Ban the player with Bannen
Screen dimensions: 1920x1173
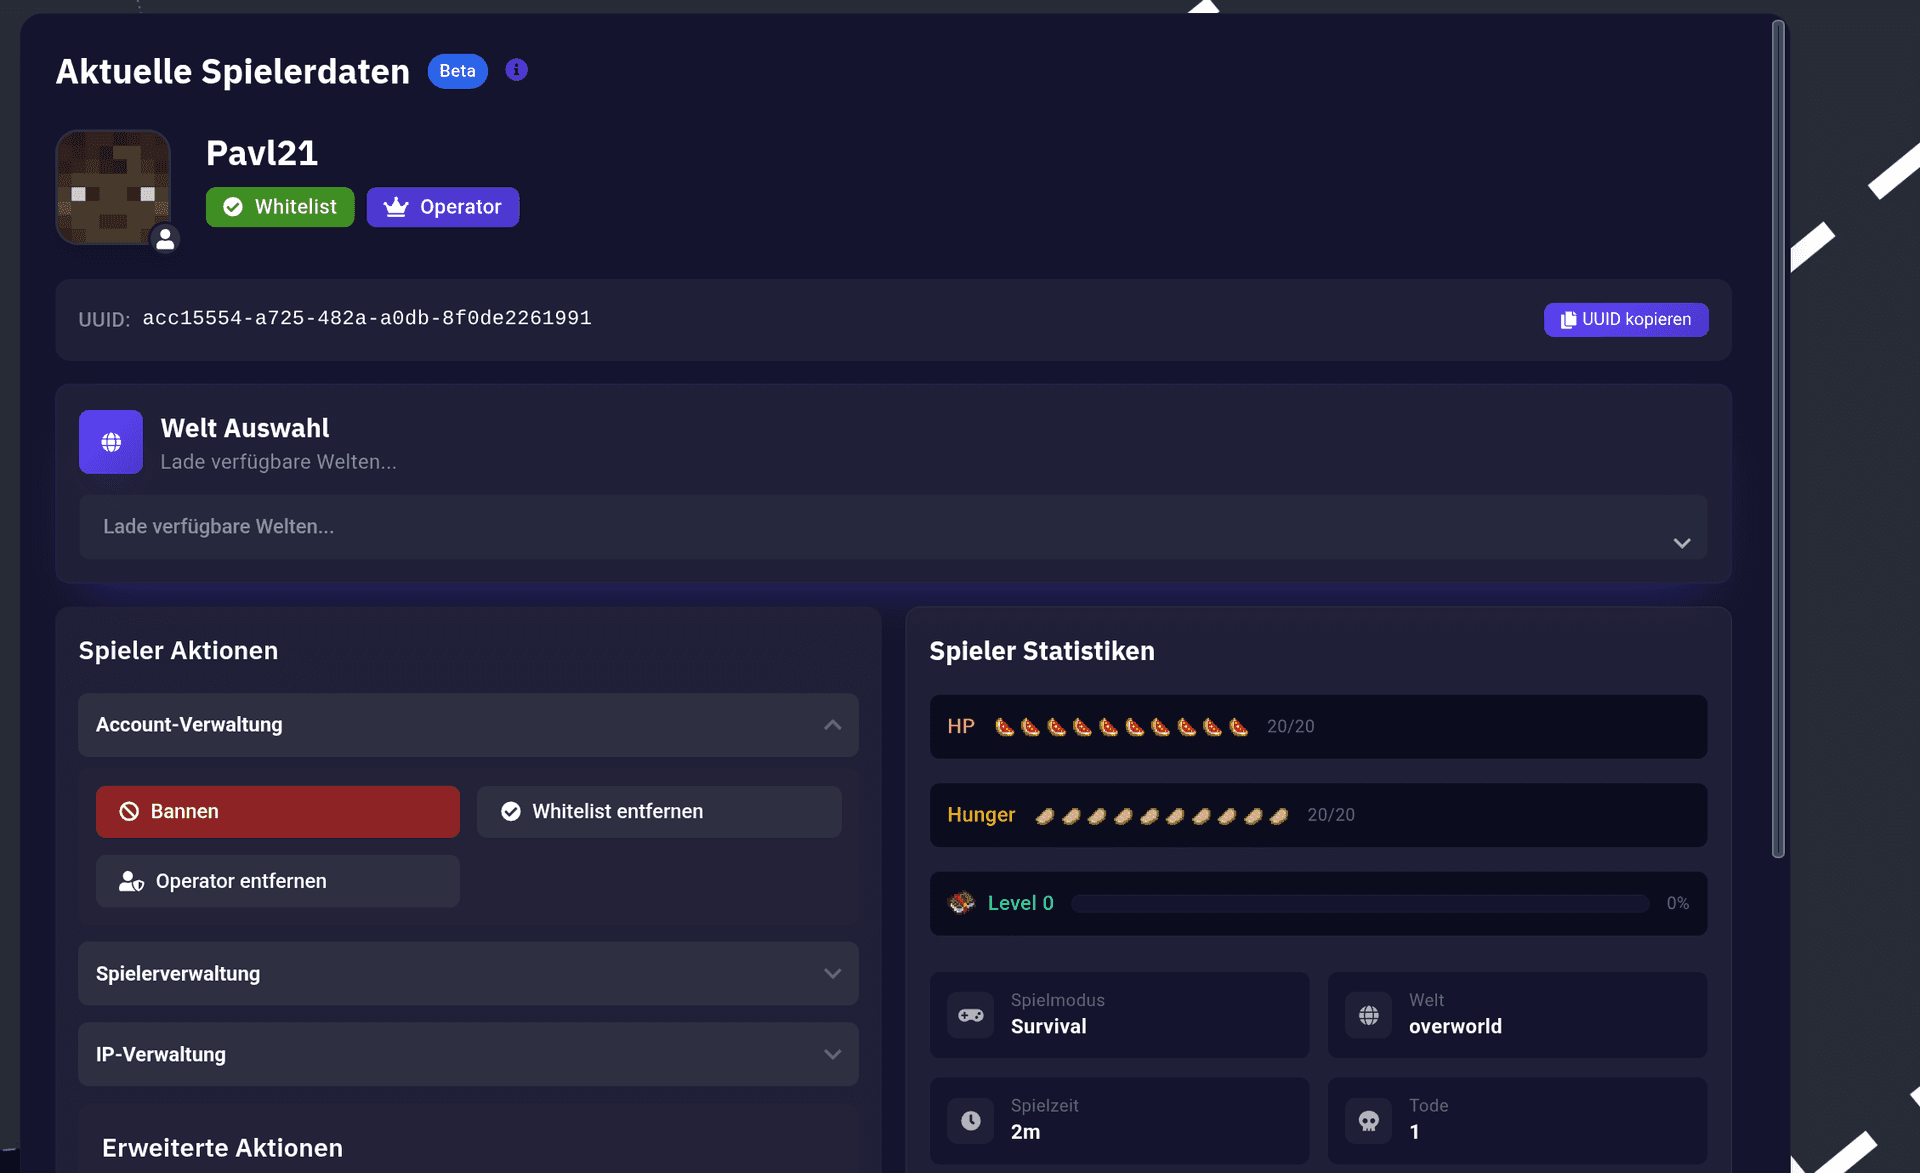[278, 812]
